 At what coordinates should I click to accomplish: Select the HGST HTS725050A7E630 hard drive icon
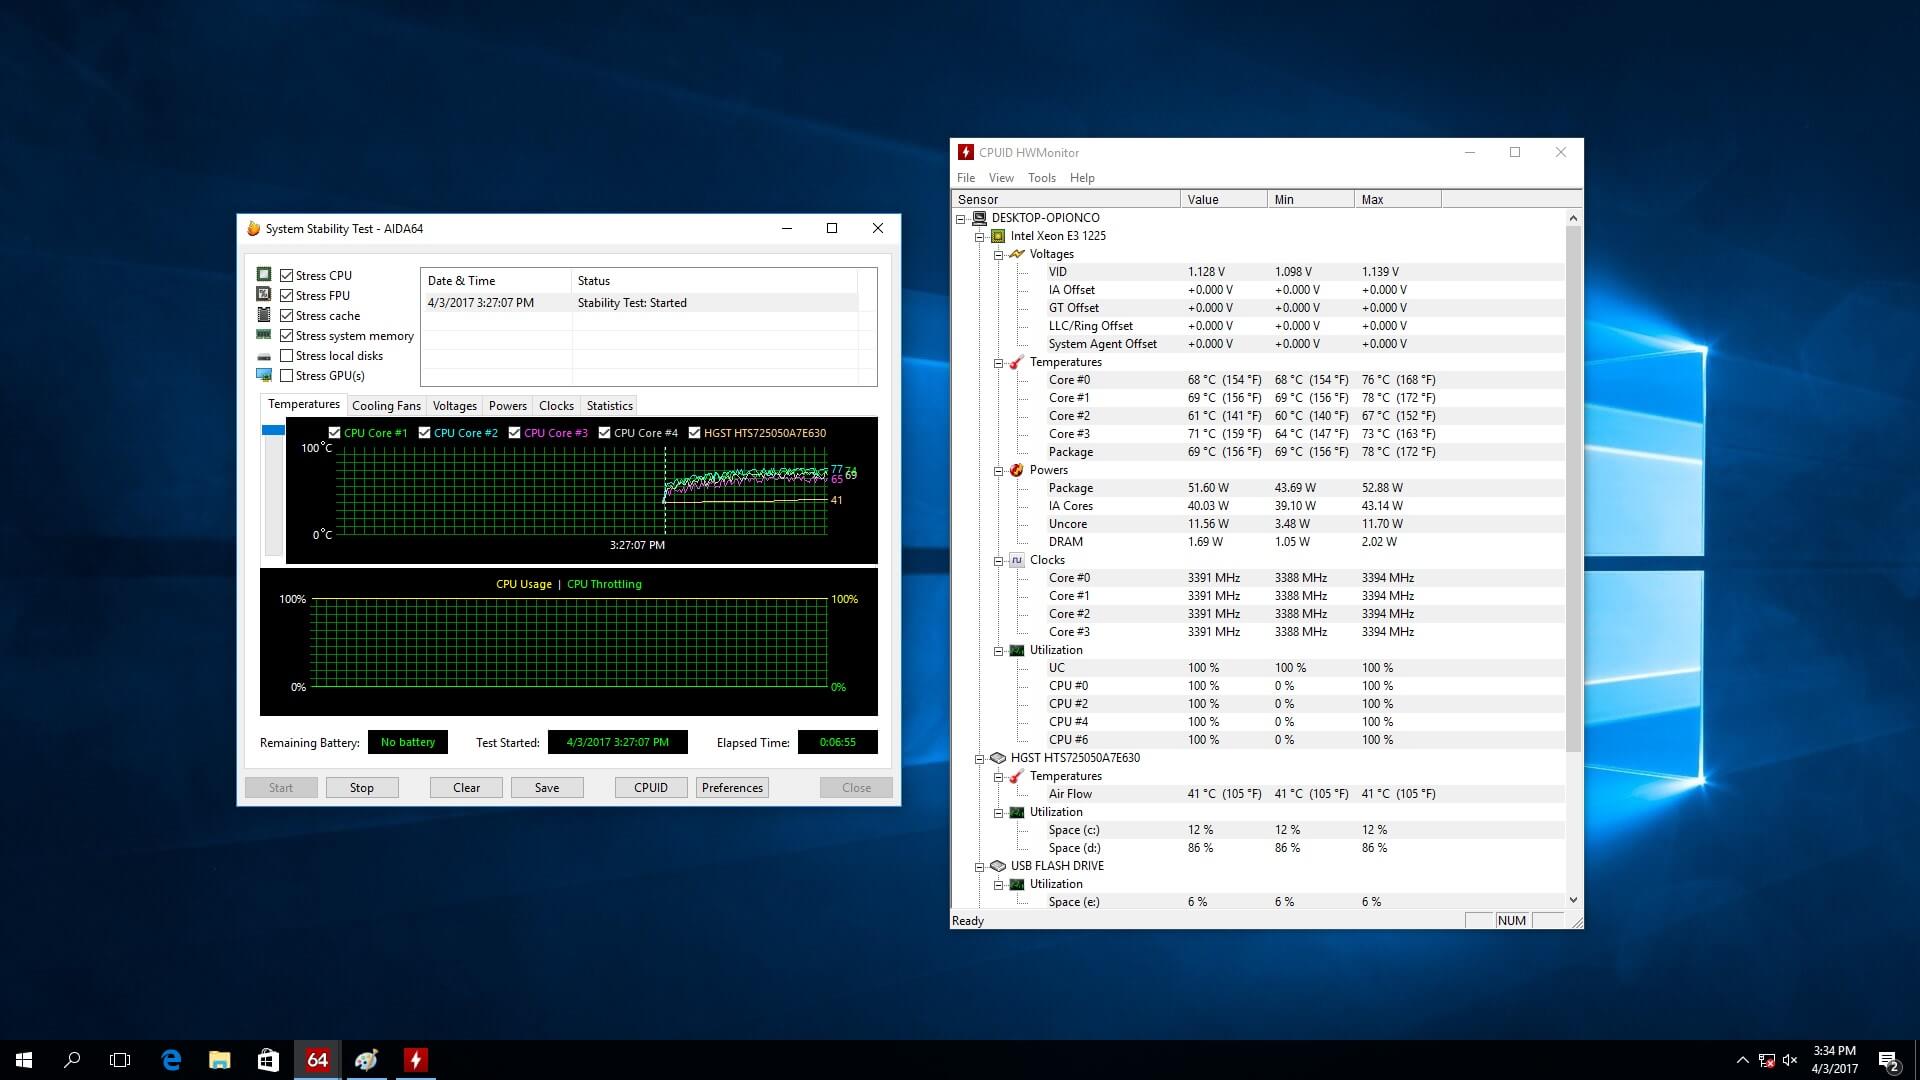[x=998, y=758]
